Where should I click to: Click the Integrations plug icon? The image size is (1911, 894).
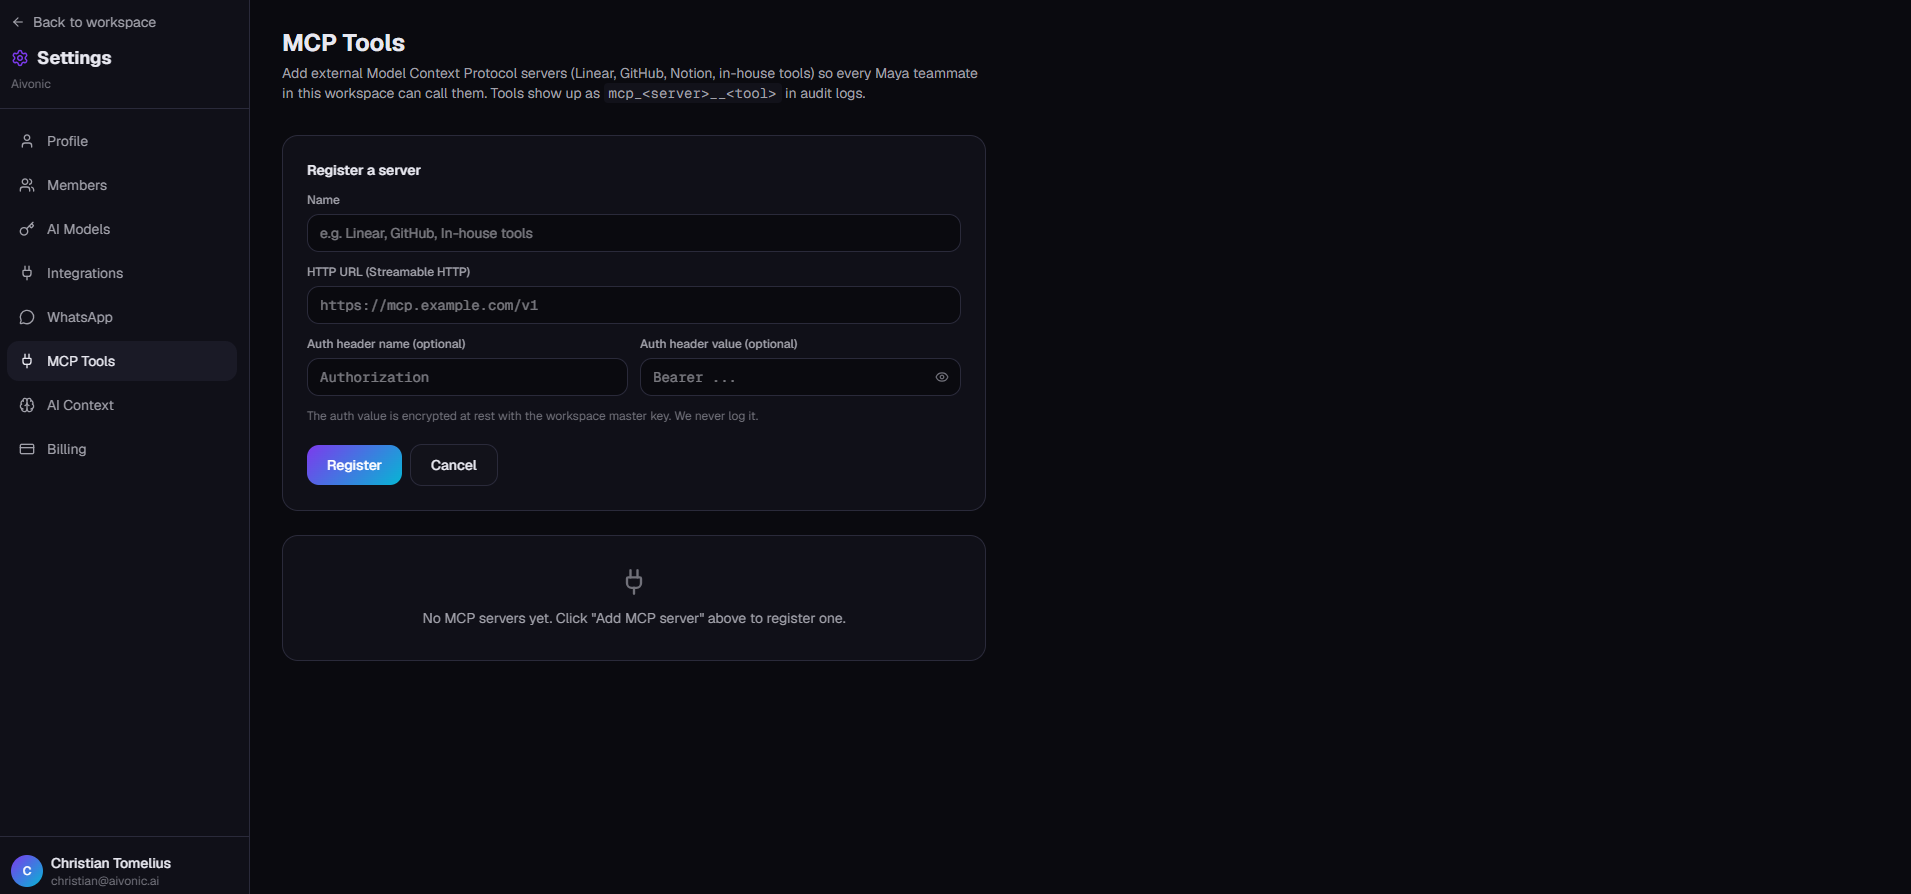click(x=27, y=273)
